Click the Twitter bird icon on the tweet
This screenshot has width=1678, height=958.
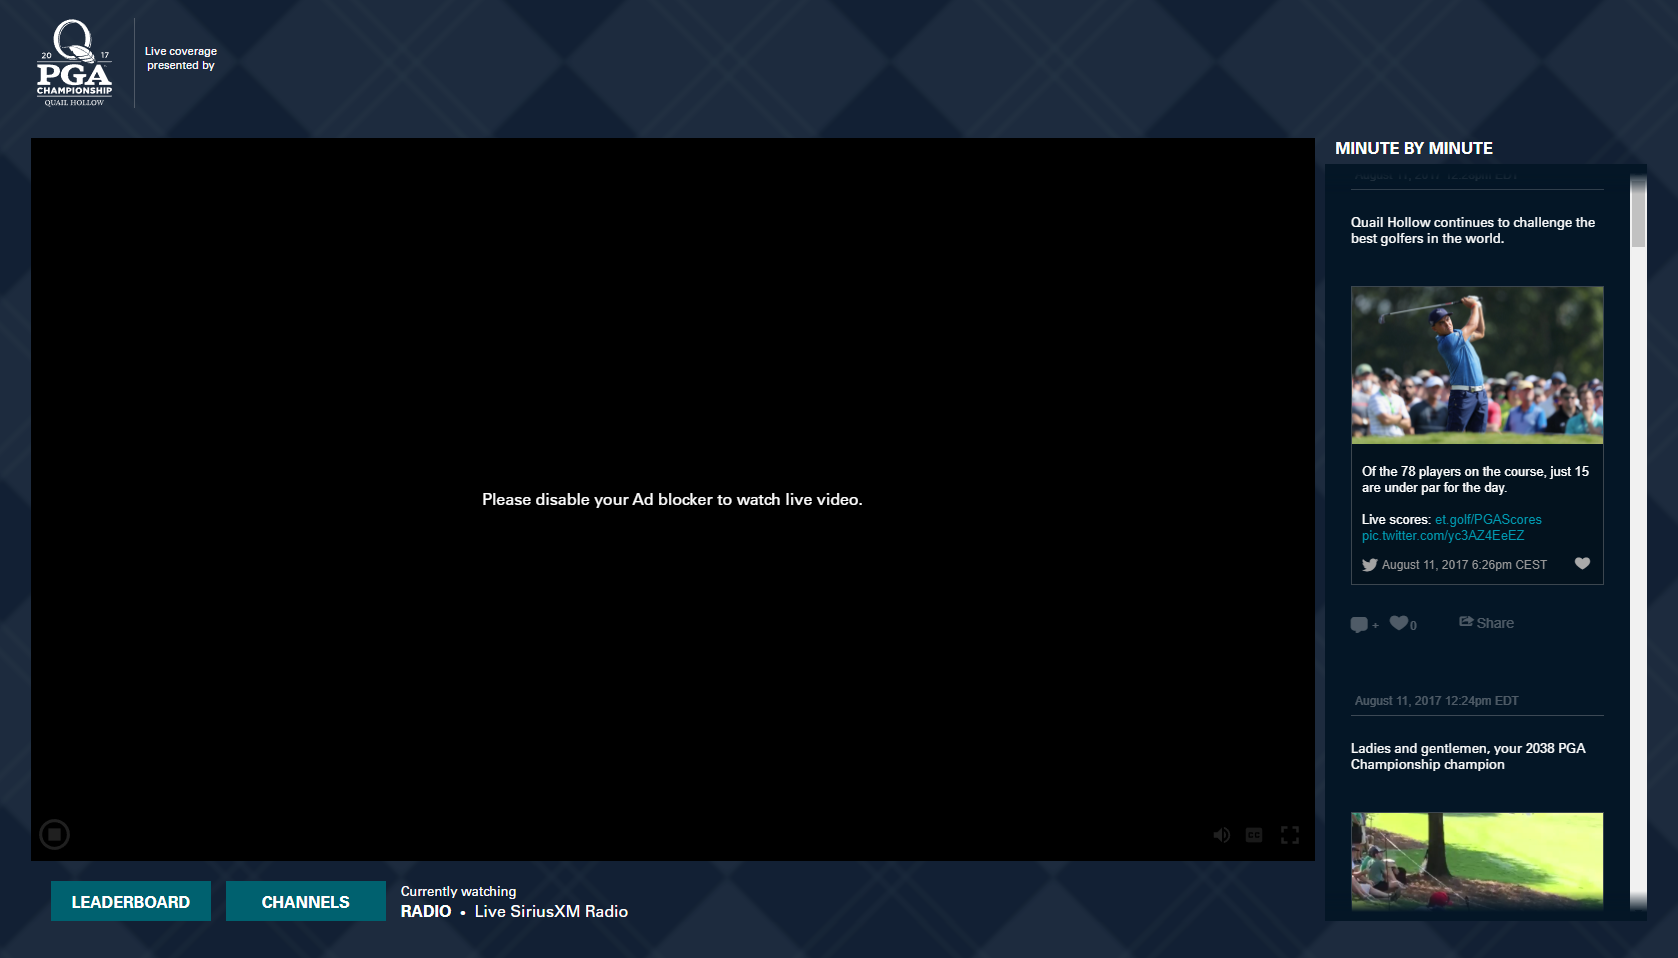tap(1370, 564)
